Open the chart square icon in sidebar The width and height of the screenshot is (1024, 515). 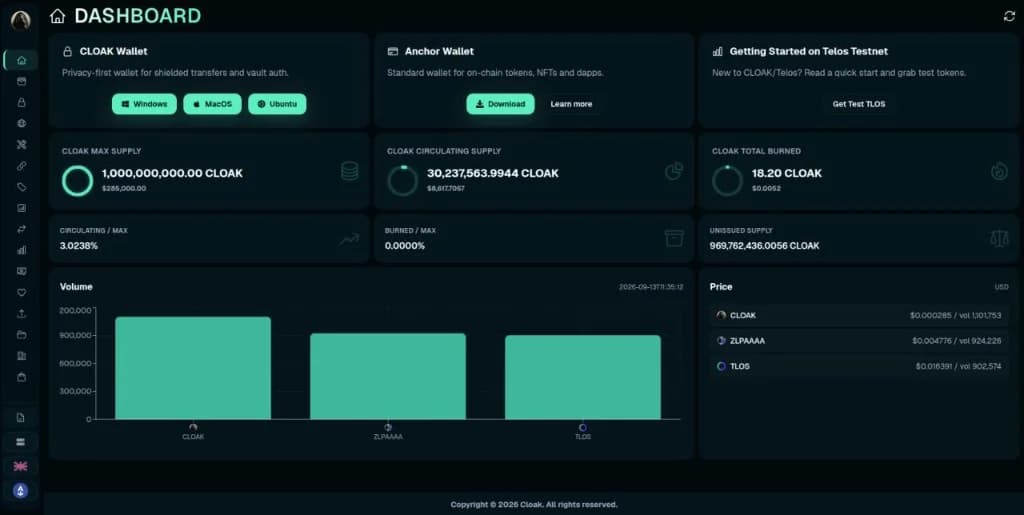21,208
